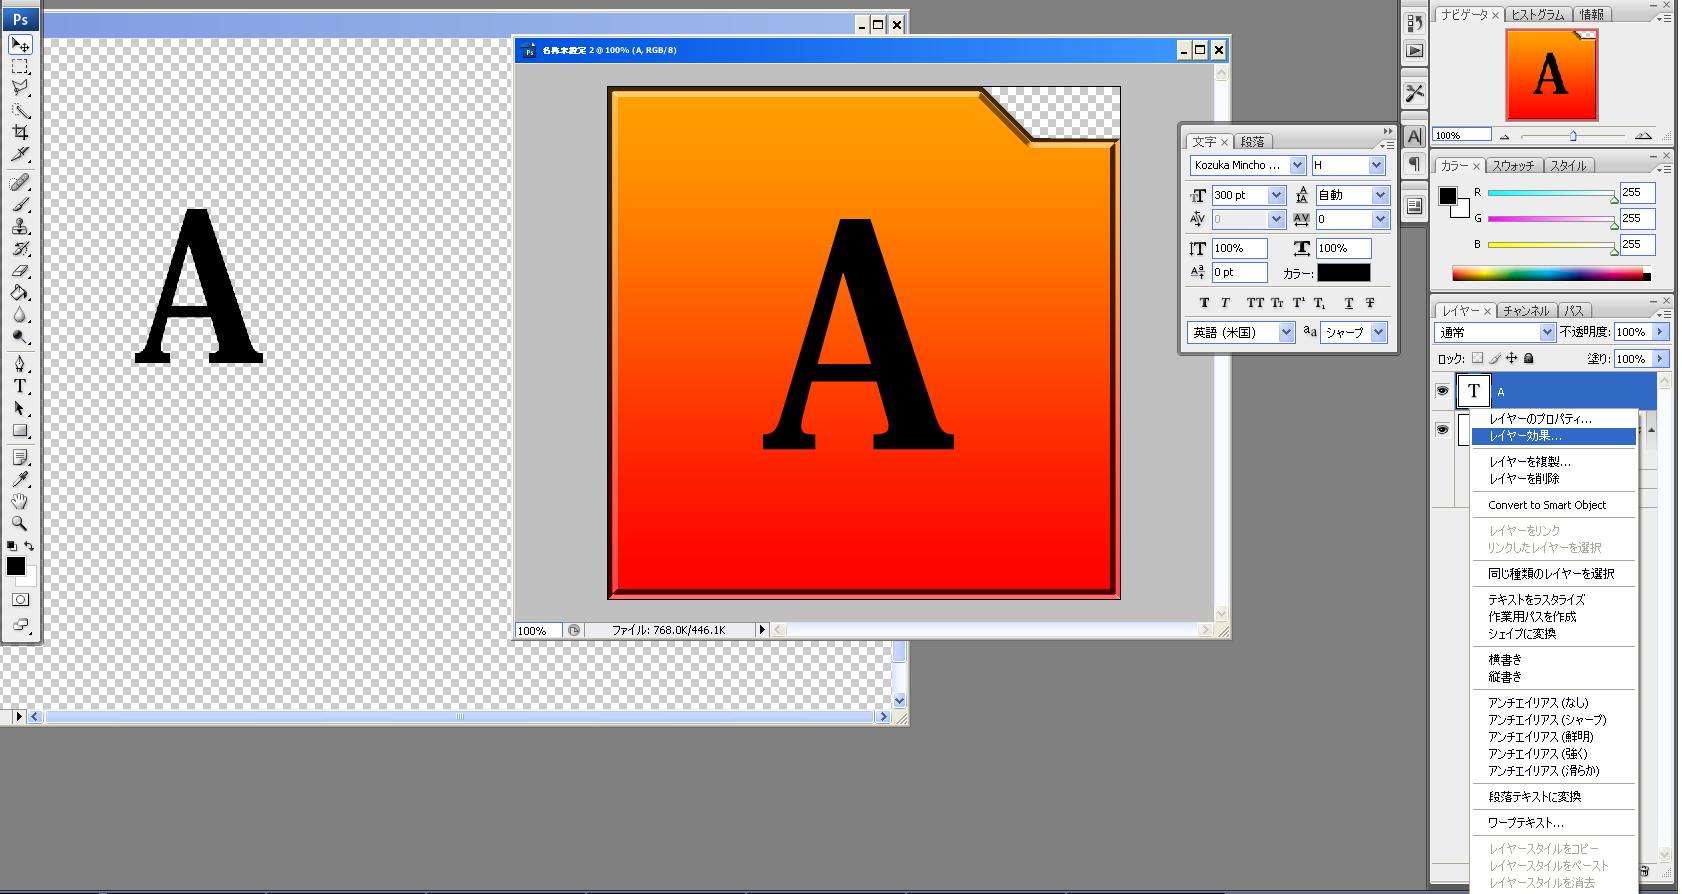
Task: Choose テキストをラスタライズ in the context menu
Action: pyautogui.click(x=1553, y=599)
